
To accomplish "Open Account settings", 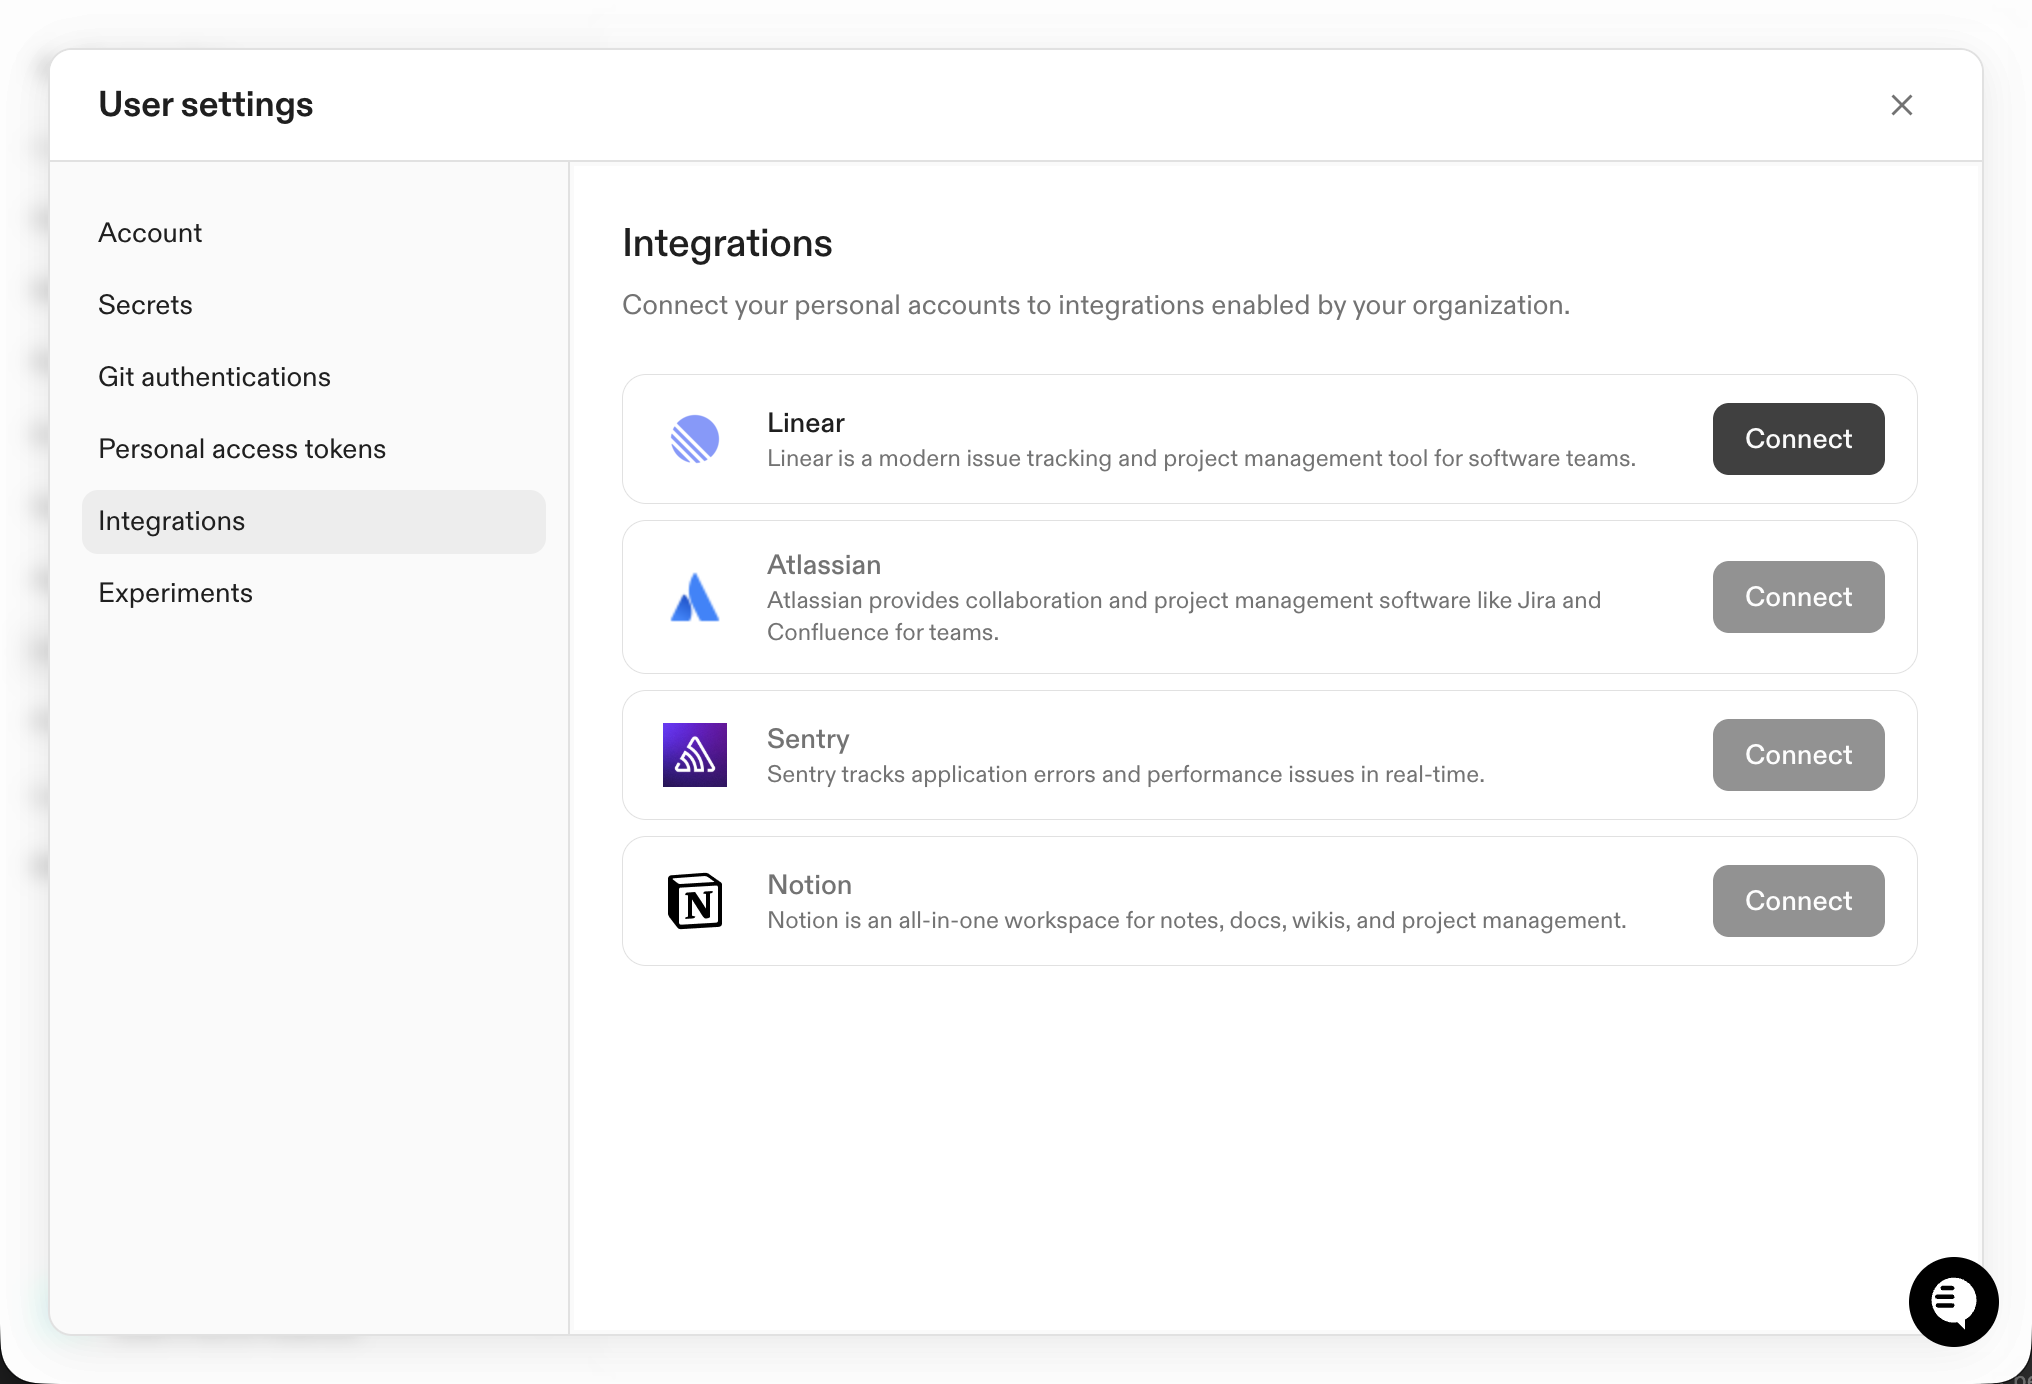I will pyautogui.click(x=150, y=232).
